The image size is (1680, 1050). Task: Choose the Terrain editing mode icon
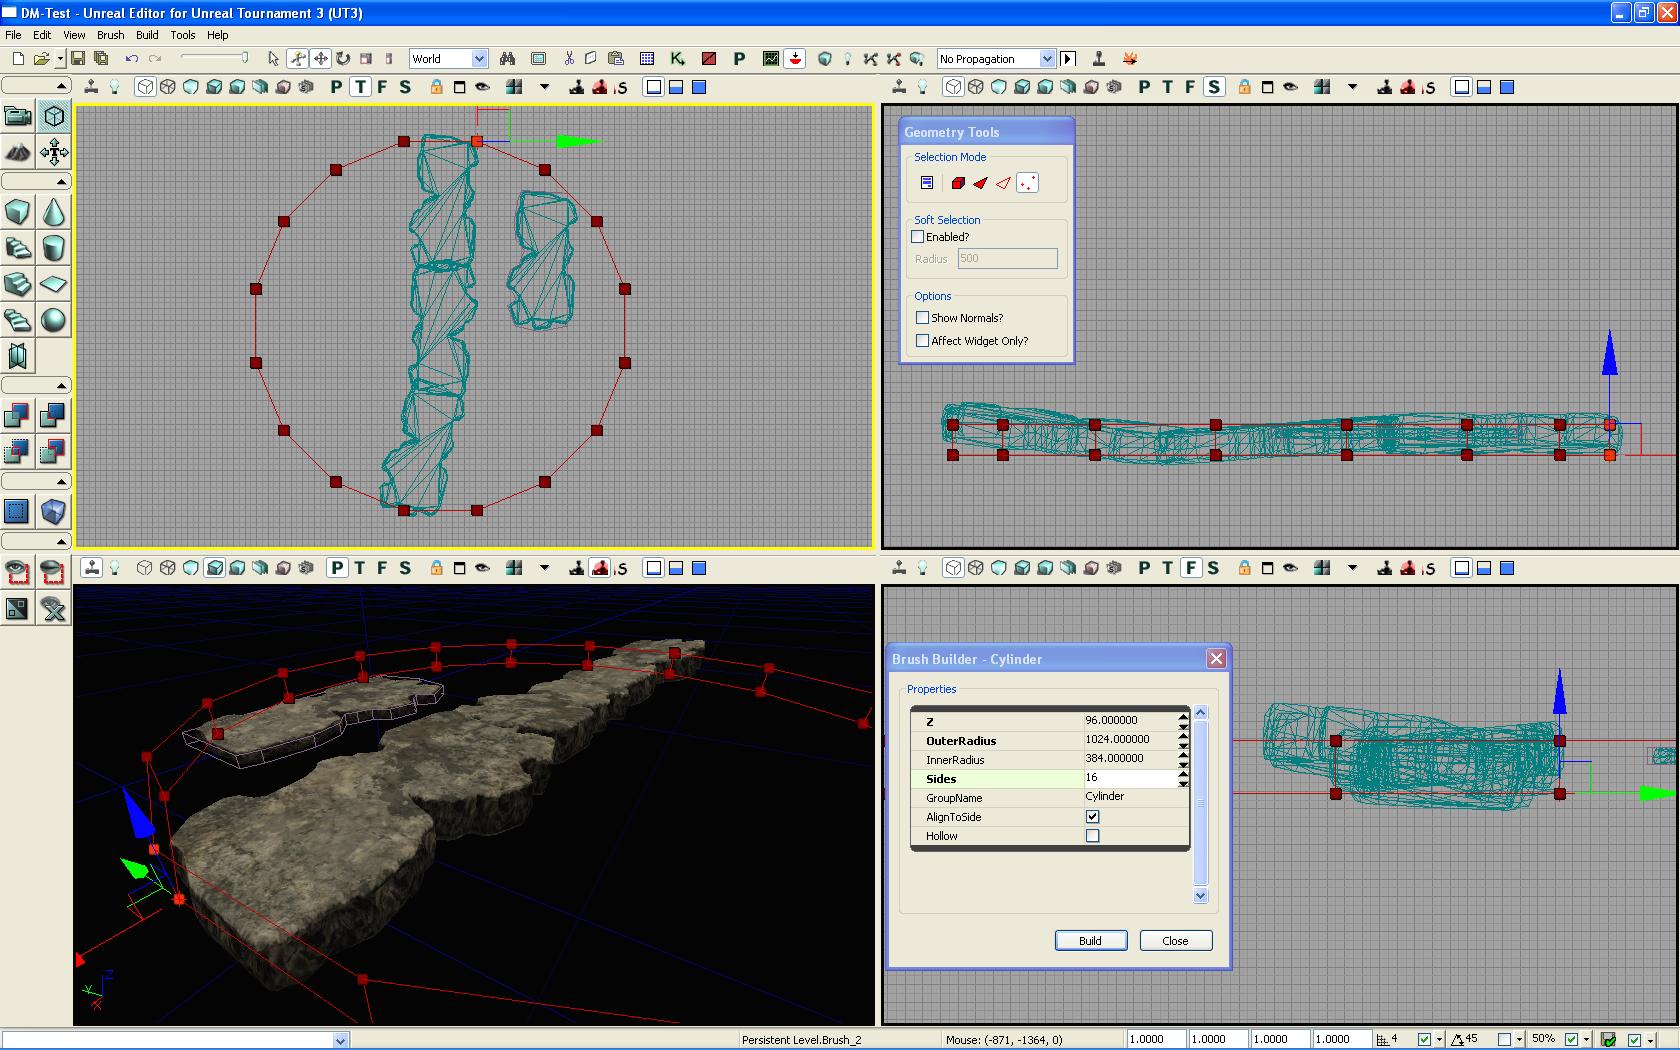coord(17,152)
